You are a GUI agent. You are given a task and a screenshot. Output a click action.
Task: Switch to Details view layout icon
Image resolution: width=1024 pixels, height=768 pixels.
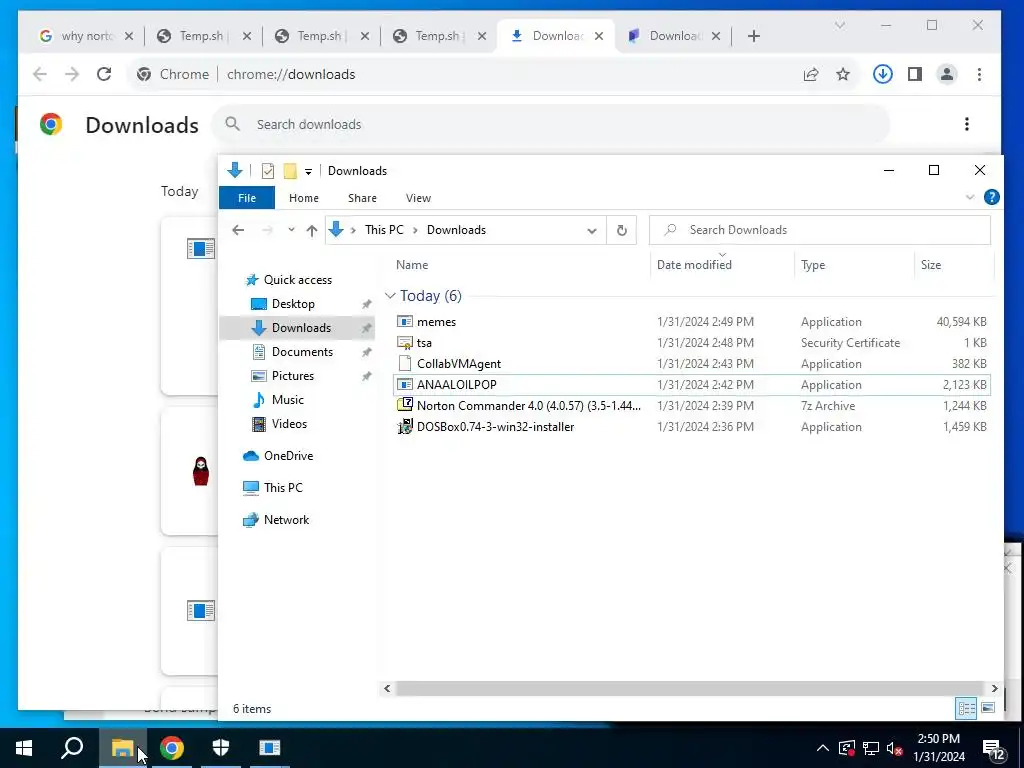(967, 708)
